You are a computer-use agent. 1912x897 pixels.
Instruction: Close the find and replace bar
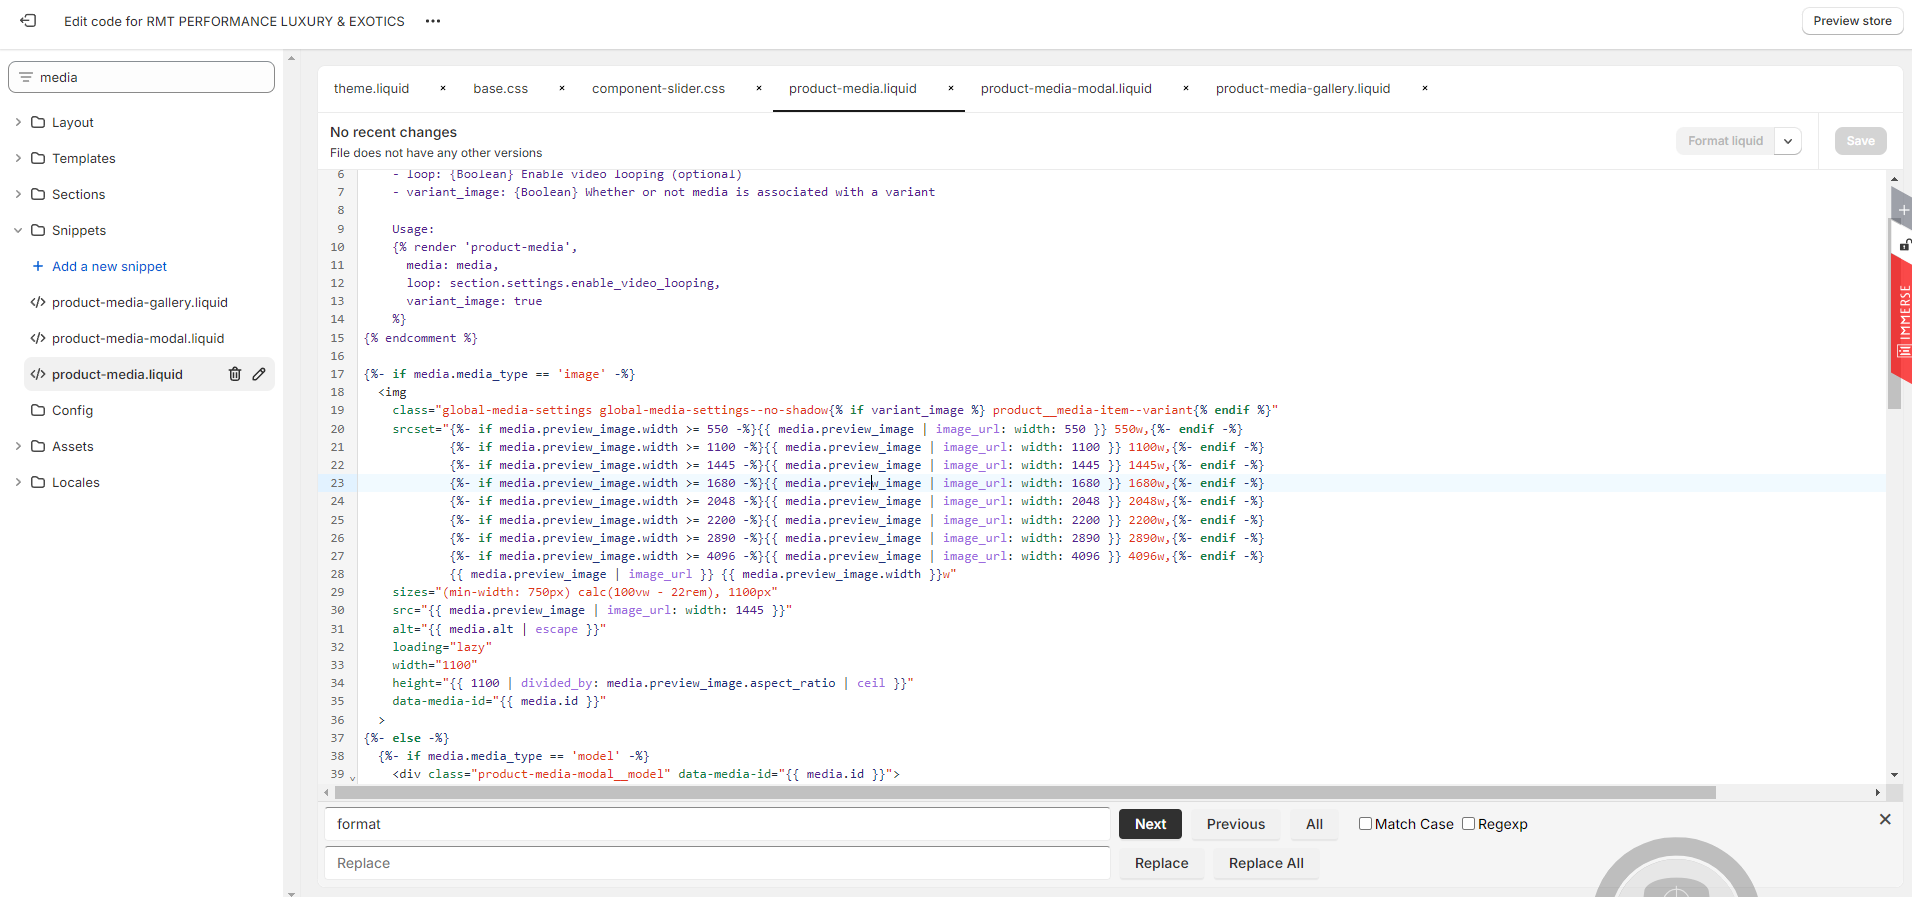(1885, 819)
